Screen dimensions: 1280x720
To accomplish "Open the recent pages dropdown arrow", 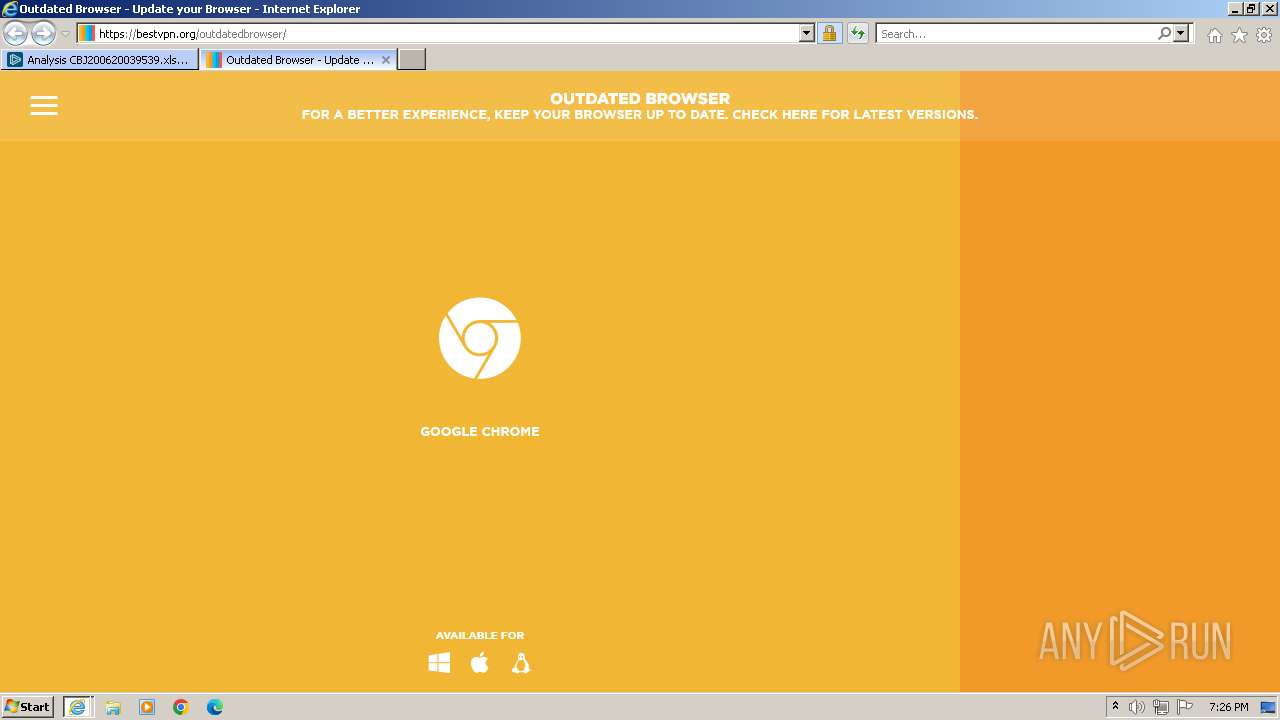I will pyautogui.click(x=66, y=34).
